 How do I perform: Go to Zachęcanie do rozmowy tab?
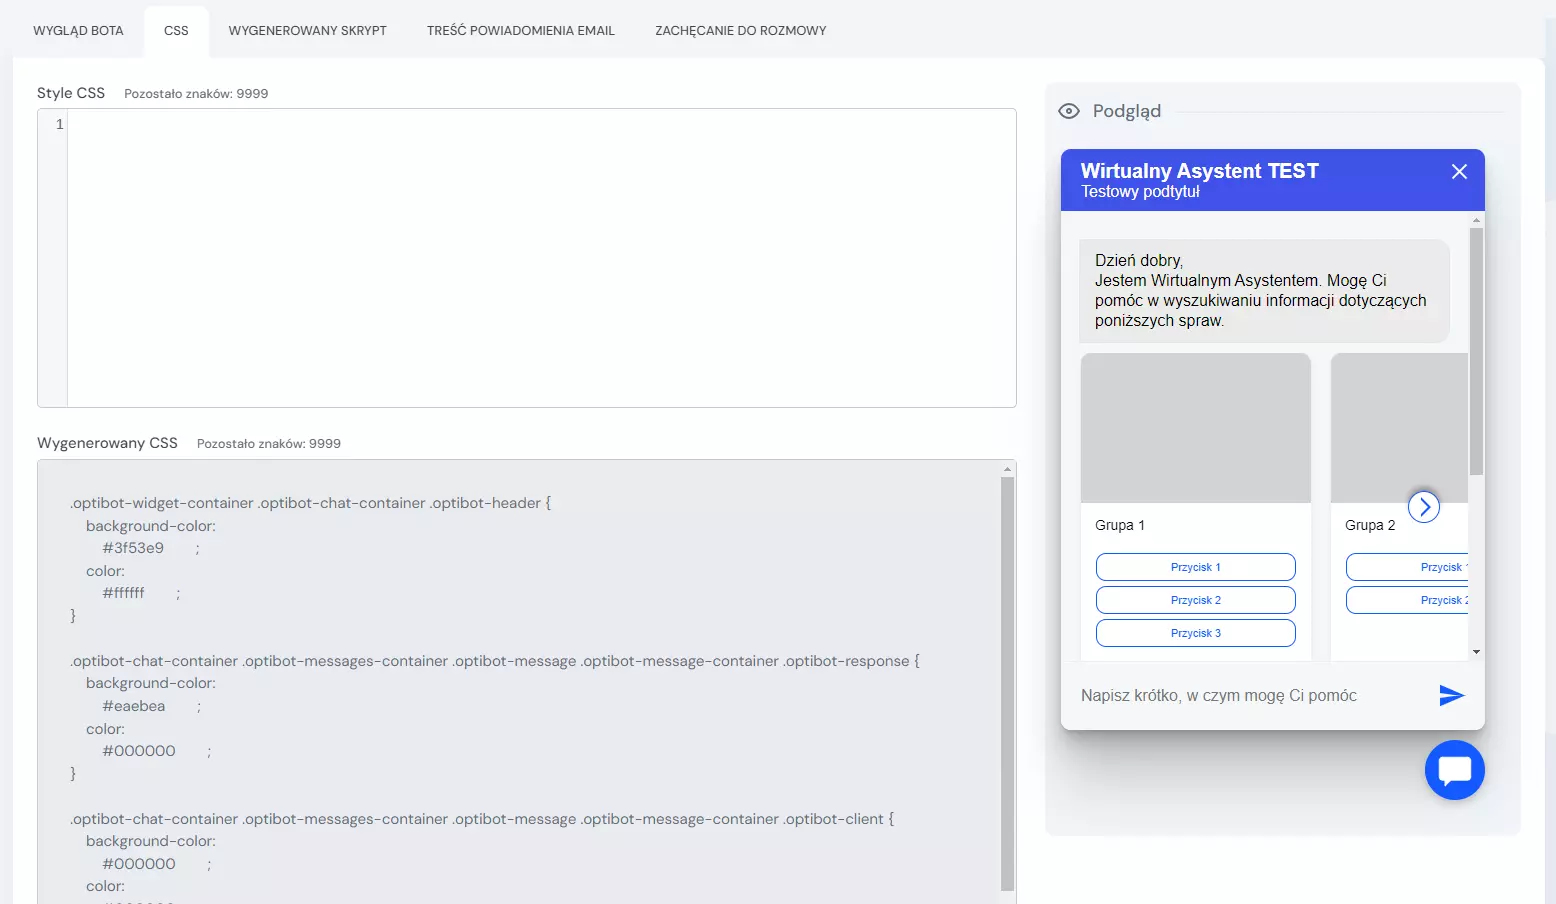click(740, 31)
